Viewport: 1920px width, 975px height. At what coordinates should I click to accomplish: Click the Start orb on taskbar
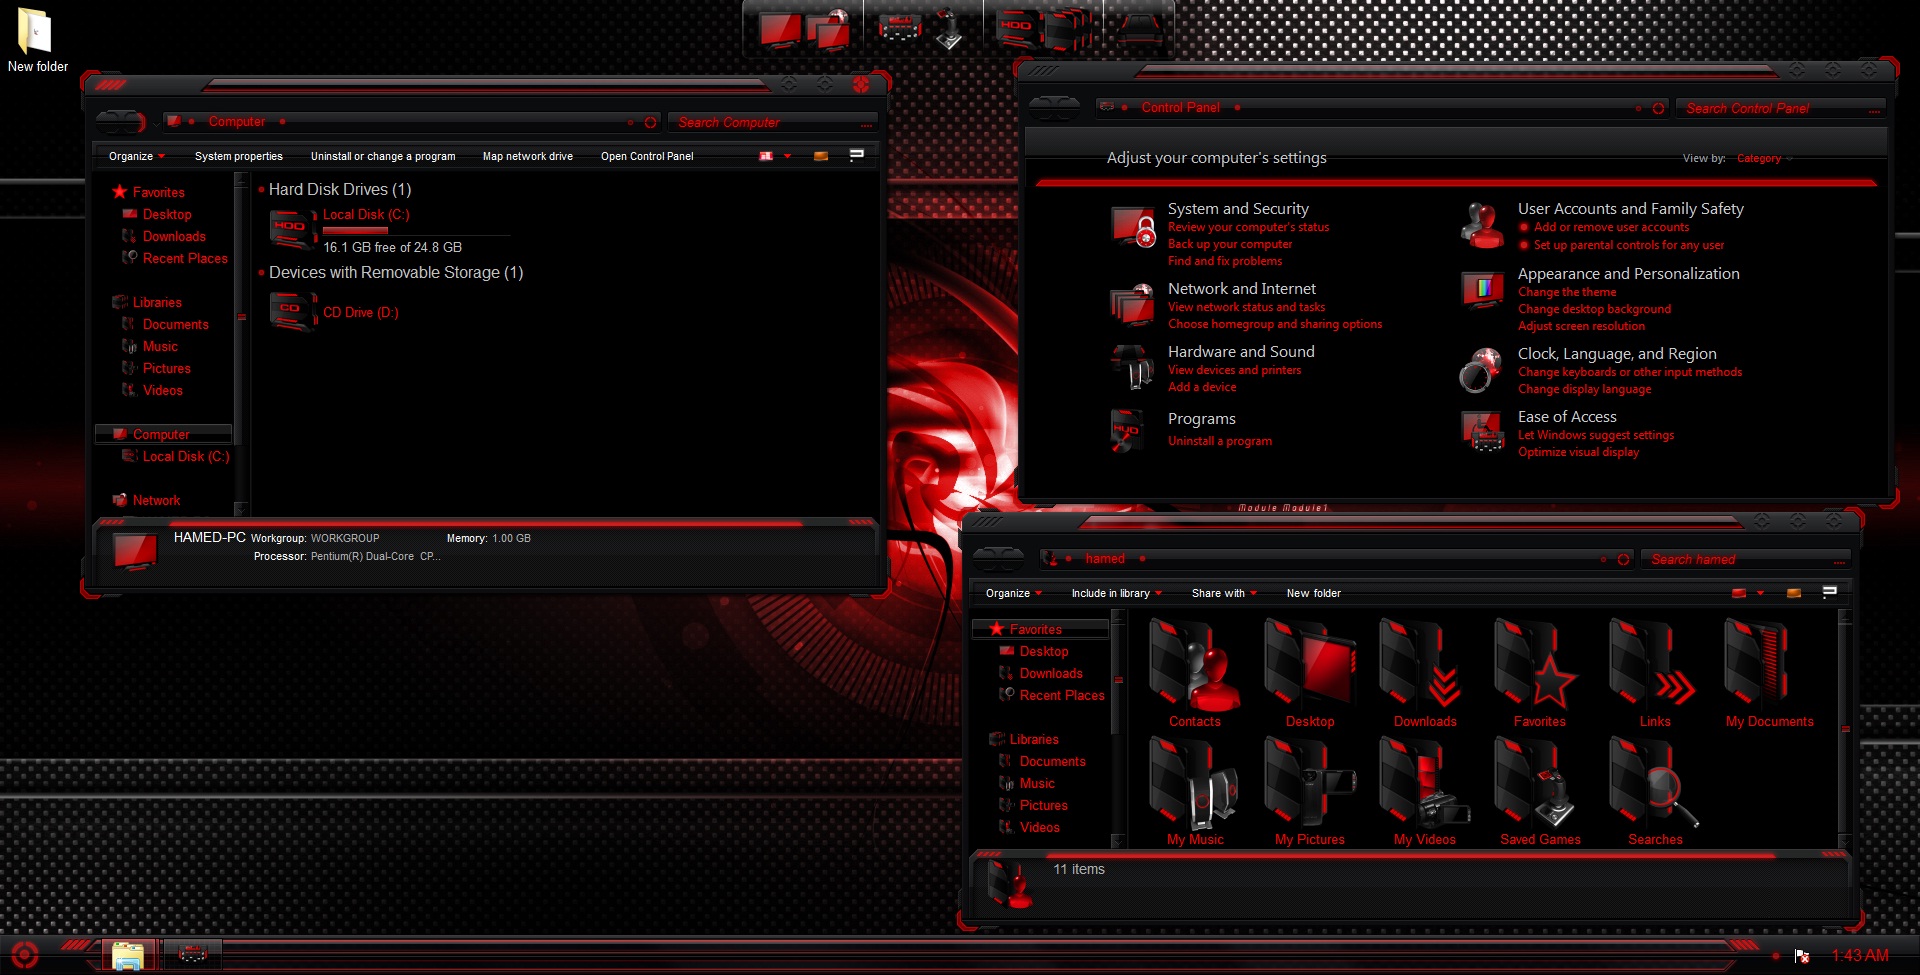click(24, 954)
